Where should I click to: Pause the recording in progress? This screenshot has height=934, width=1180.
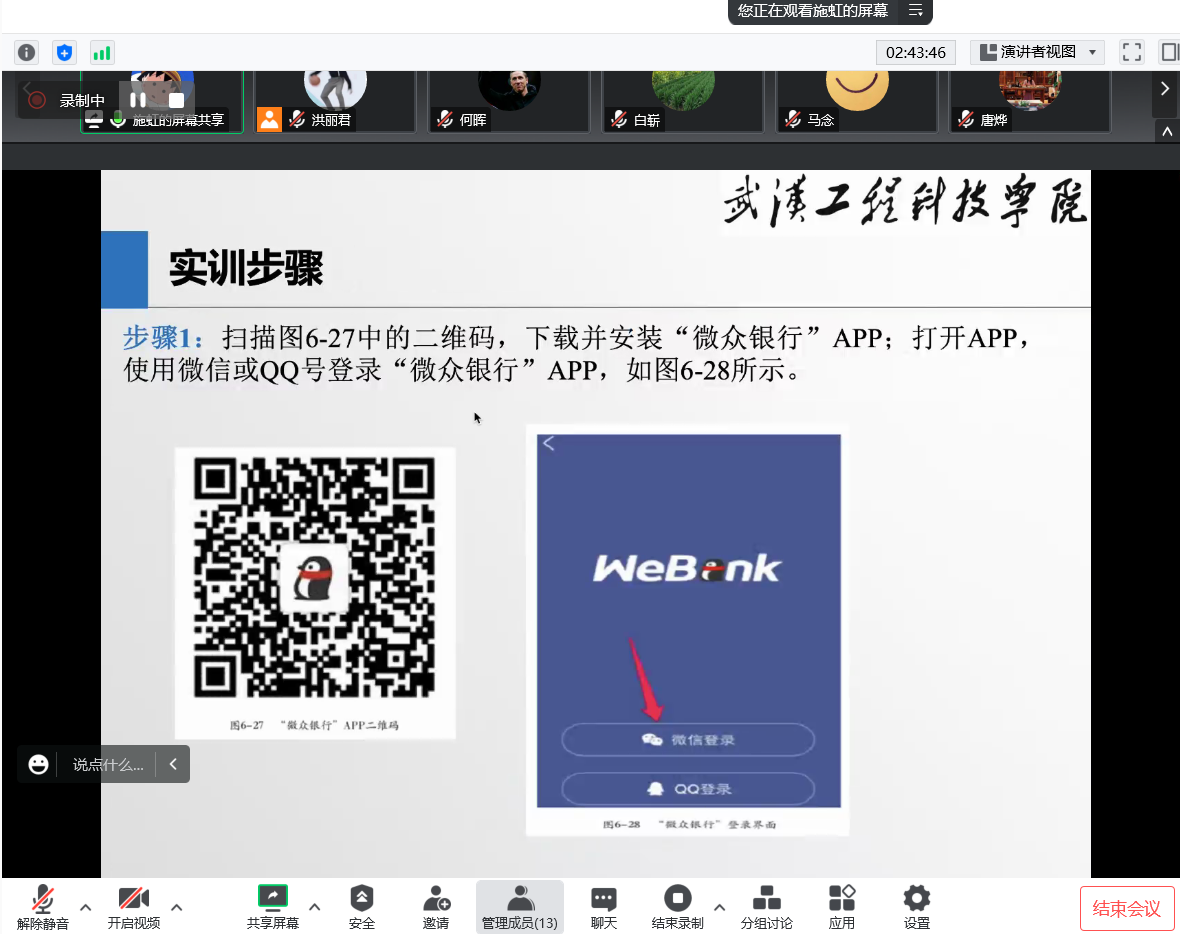coord(138,99)
